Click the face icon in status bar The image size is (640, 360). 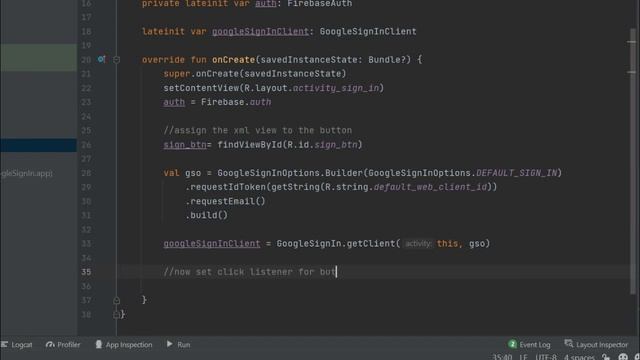(x=623, y=357)
